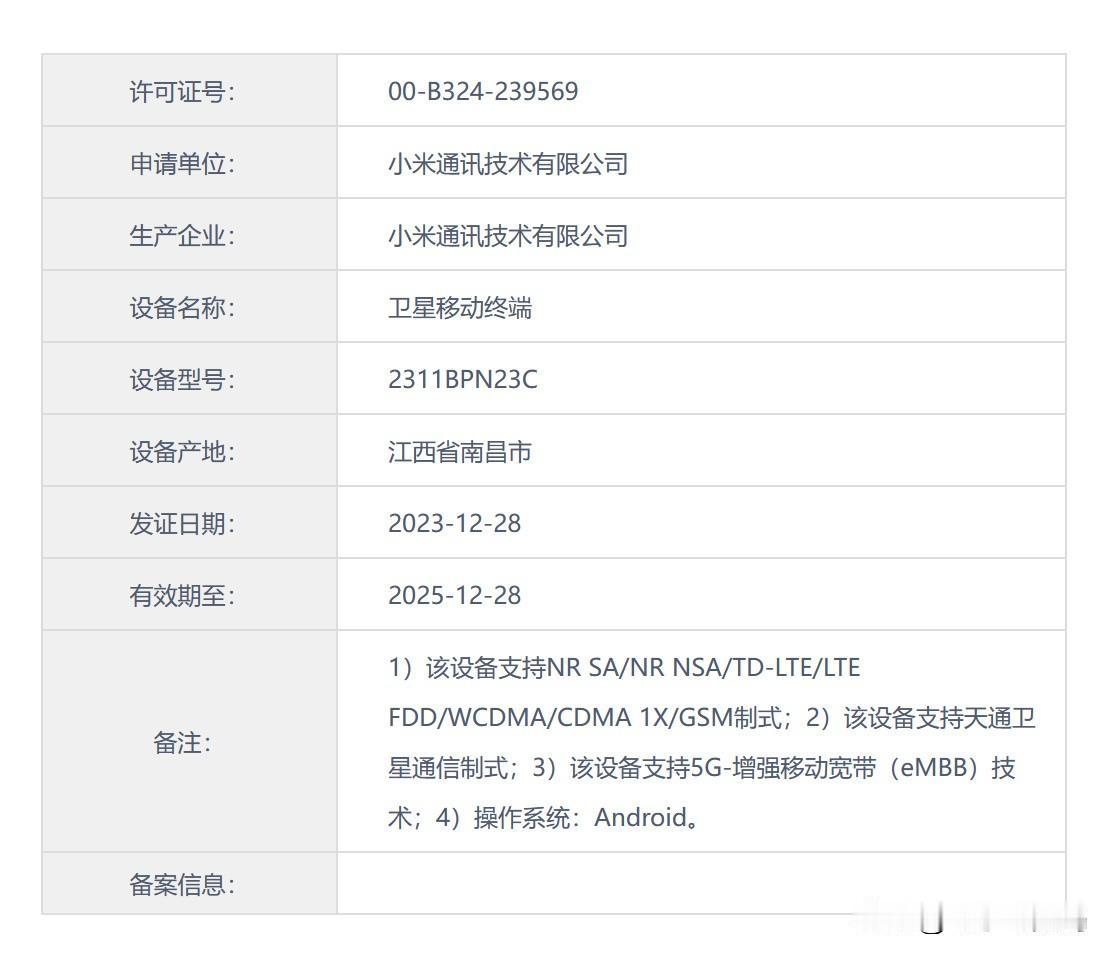The height and width of the screenshot is (957, 1113).
Task: Click the 设备型号 label
Action: 182,379
